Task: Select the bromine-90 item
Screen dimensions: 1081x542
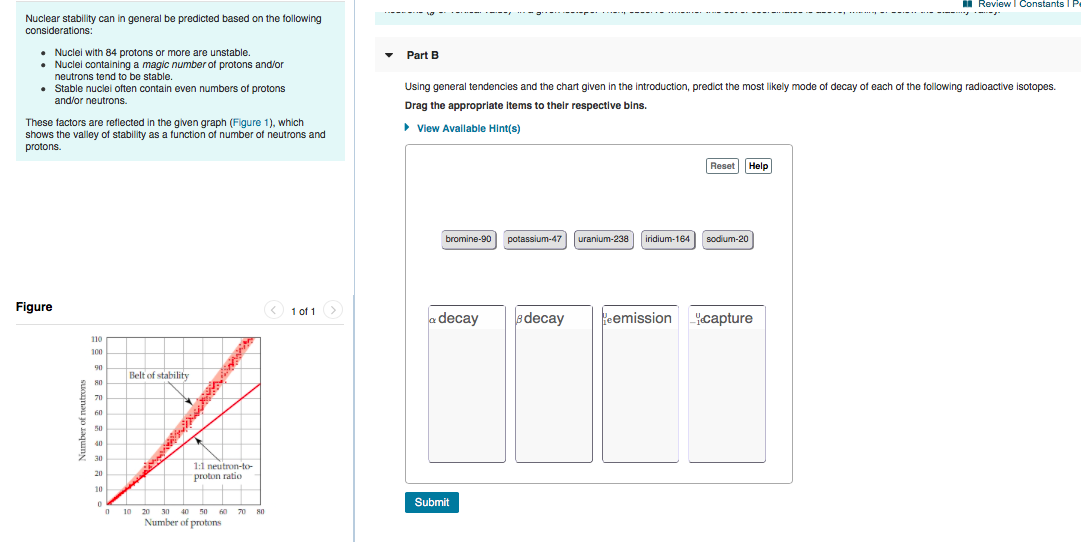Action: [468, 239]
